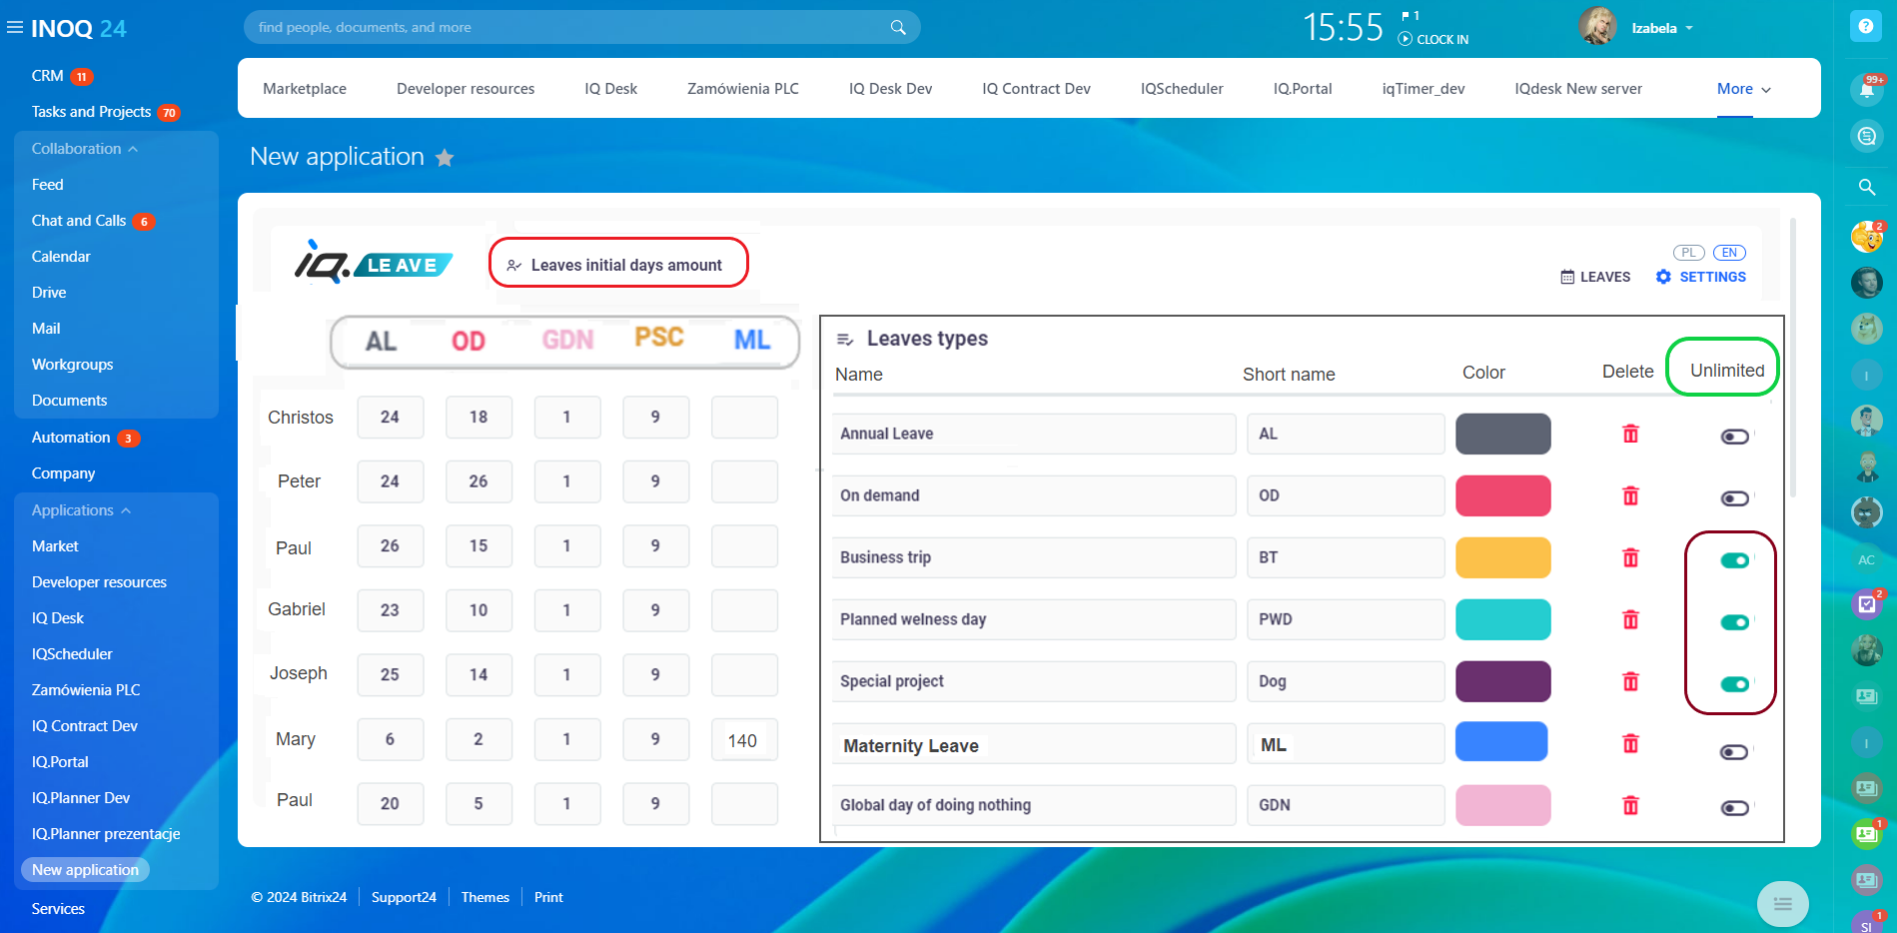
Task: Click Izabela's profile avatar
Action: [x=1598, y=27]
